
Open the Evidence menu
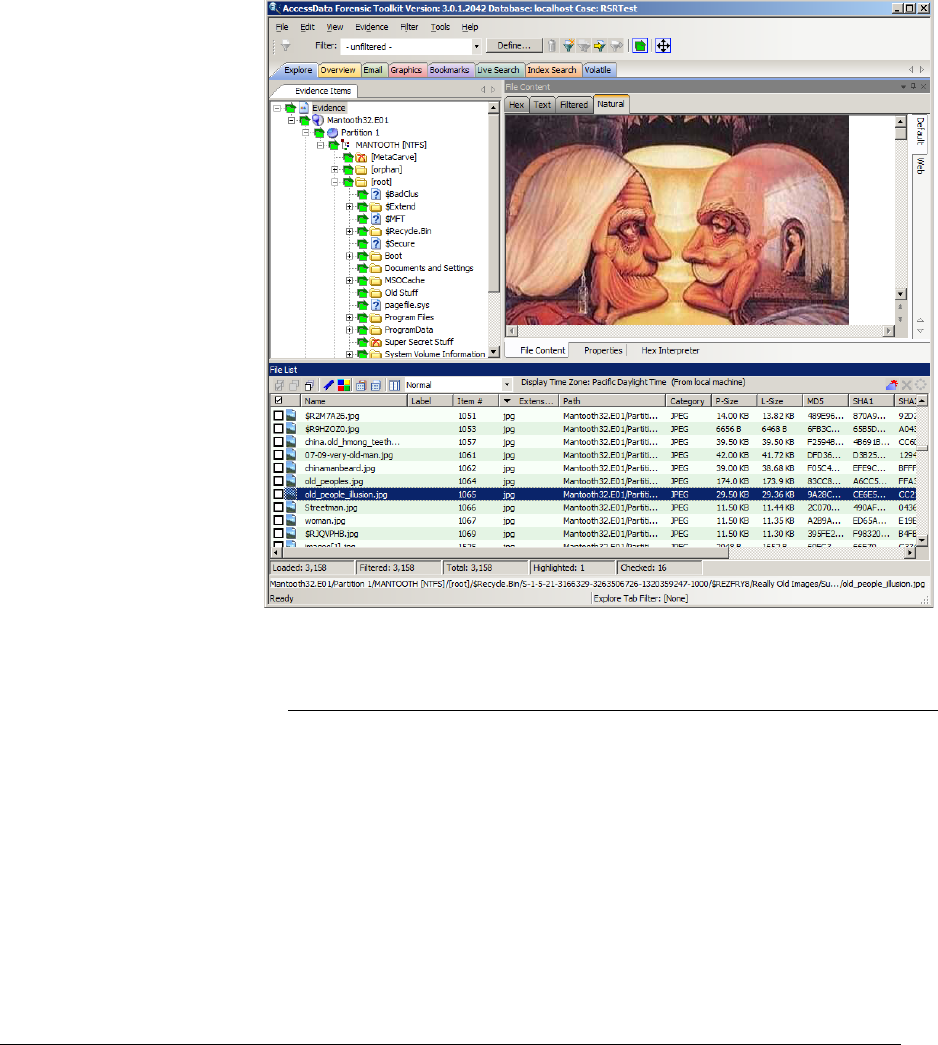point(371,27)
